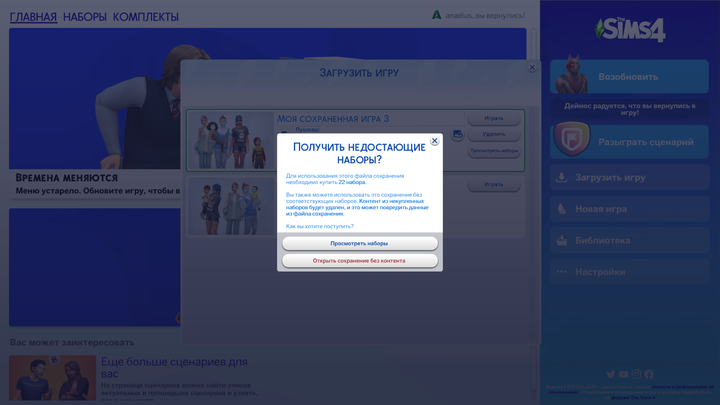Screen dimensions: 720x405
Task: Select the first save family thumbnail
Action: [231, 140]
